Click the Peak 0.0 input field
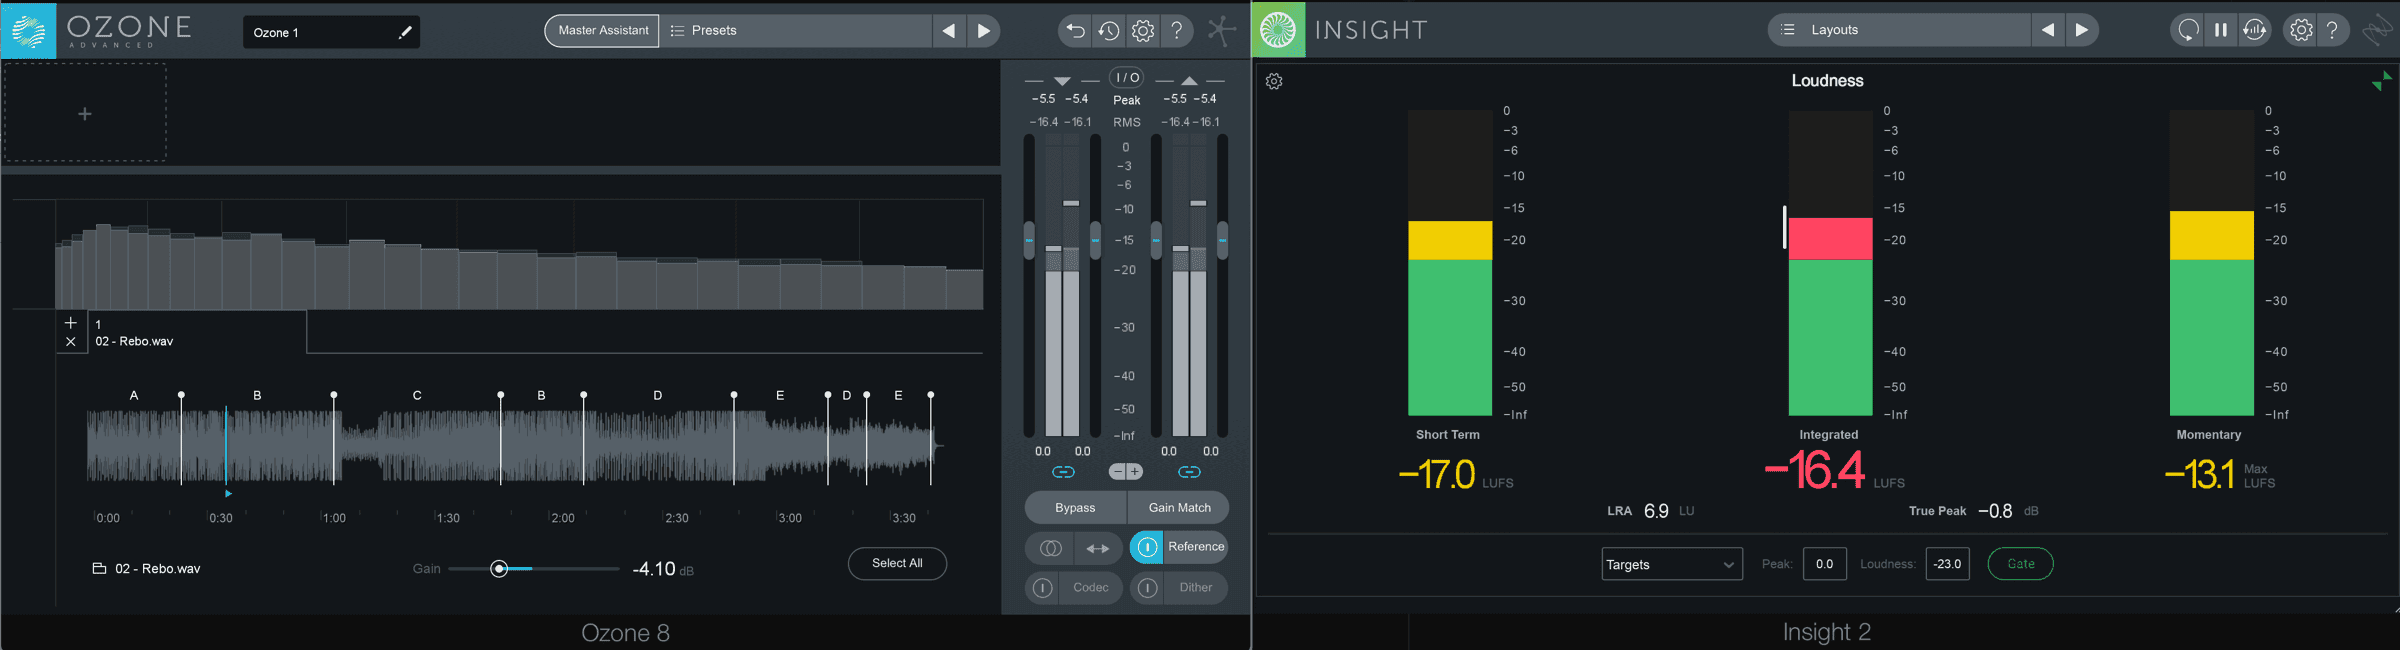Image resolution: width=2400 pixels, height=650 pixels. pyautogui.click(x=1825, y=564)
